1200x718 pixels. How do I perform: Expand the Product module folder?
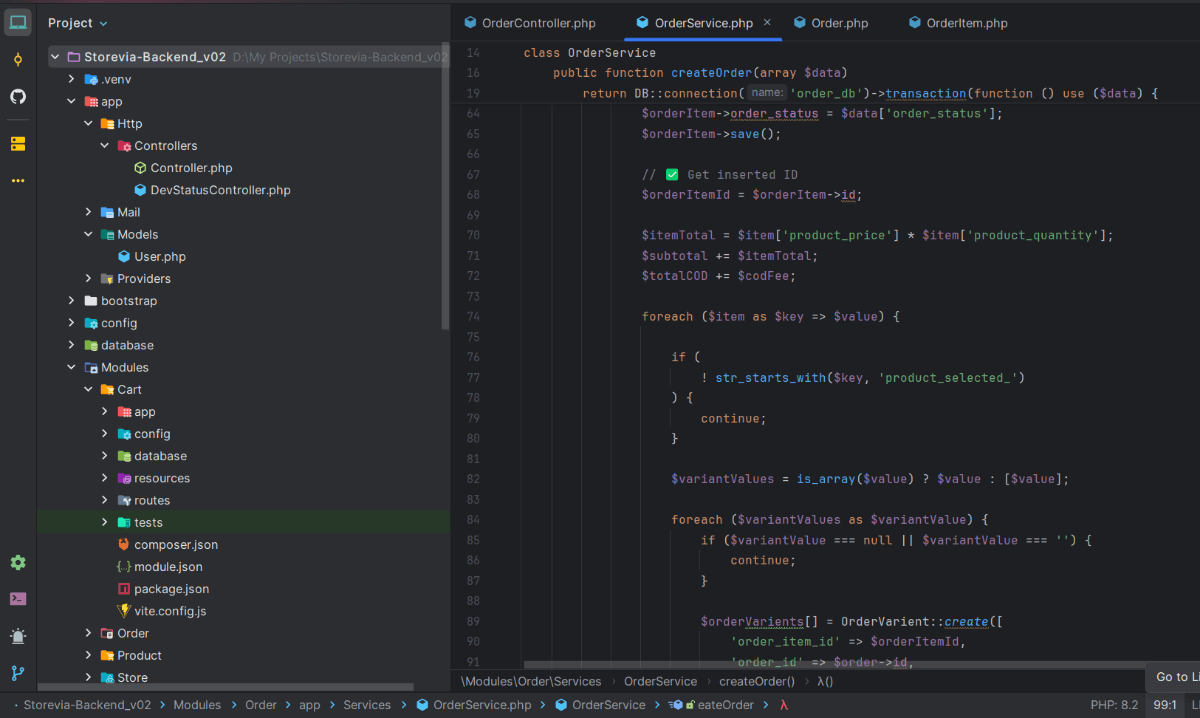coord(88,656)
